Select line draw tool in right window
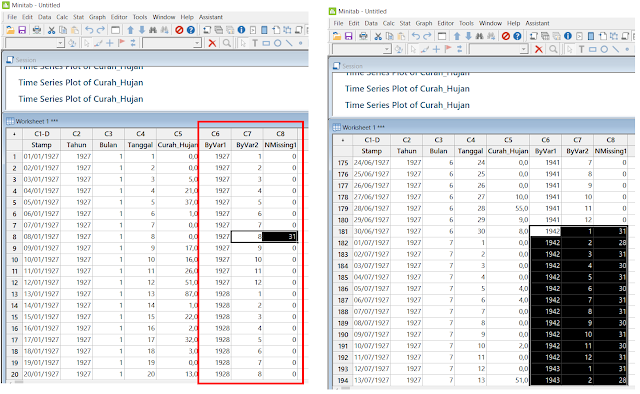Screen dimensions: 640x394 [616, 49]
